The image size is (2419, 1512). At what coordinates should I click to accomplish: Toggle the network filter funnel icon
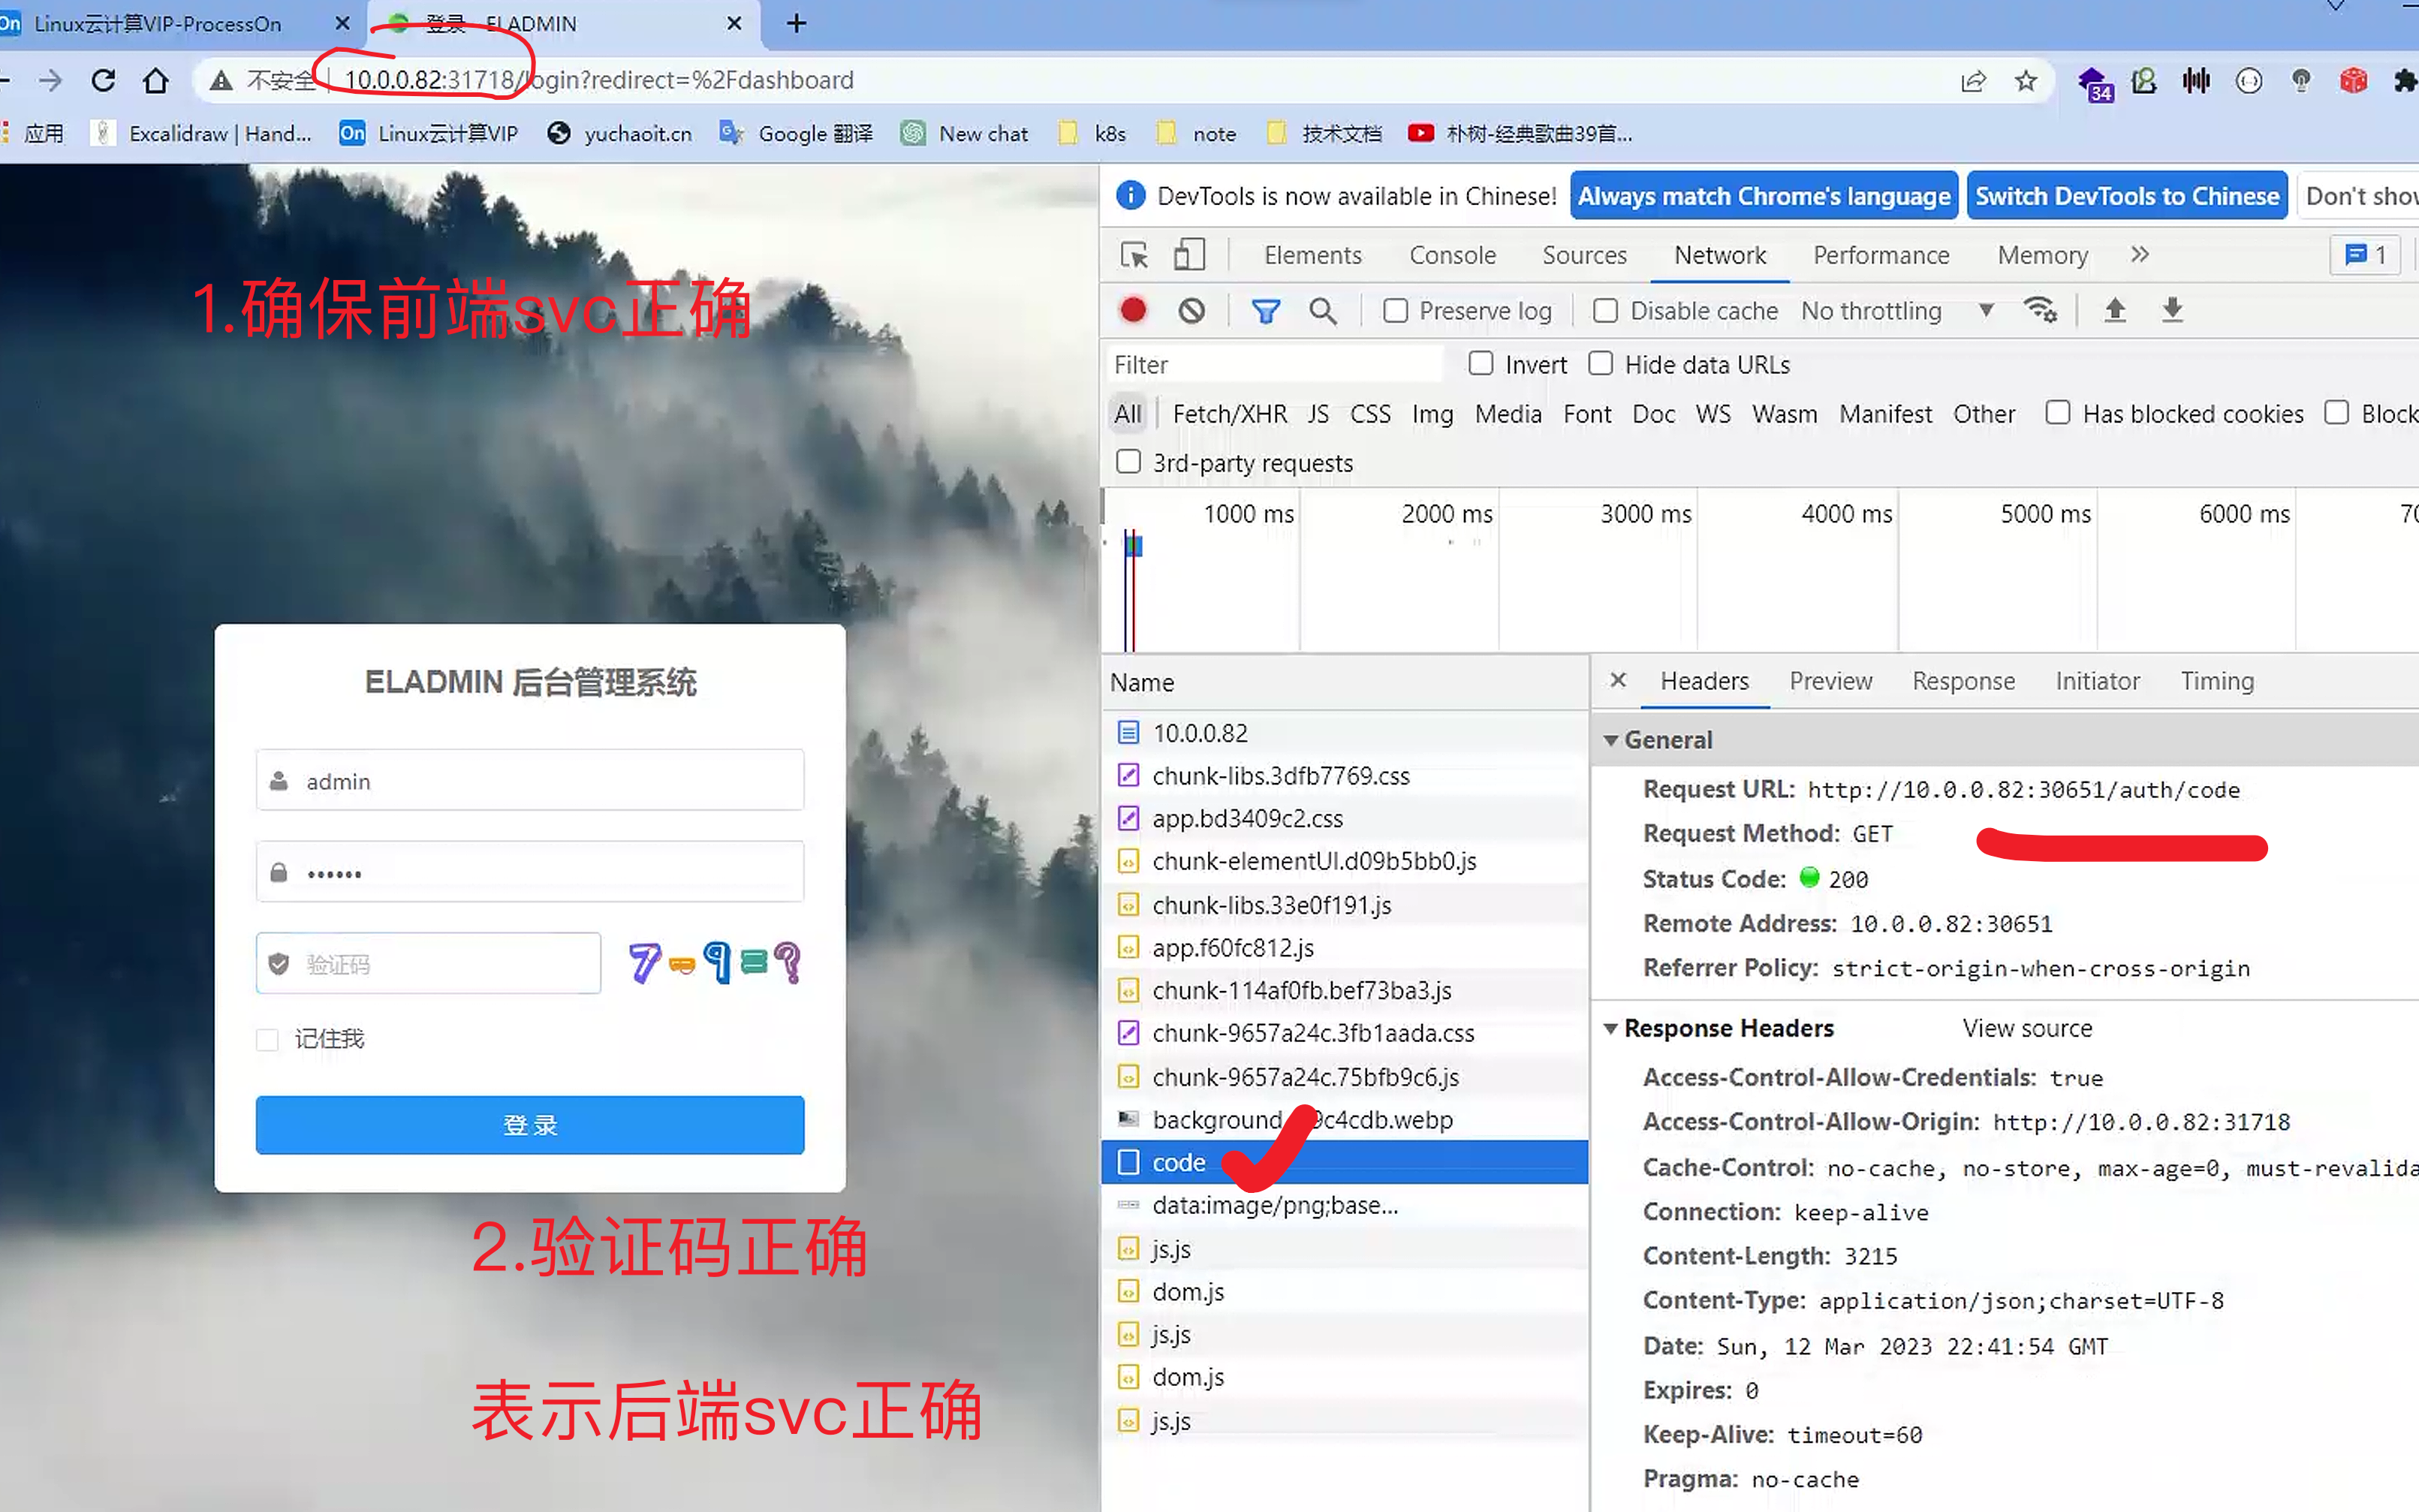1265,311
